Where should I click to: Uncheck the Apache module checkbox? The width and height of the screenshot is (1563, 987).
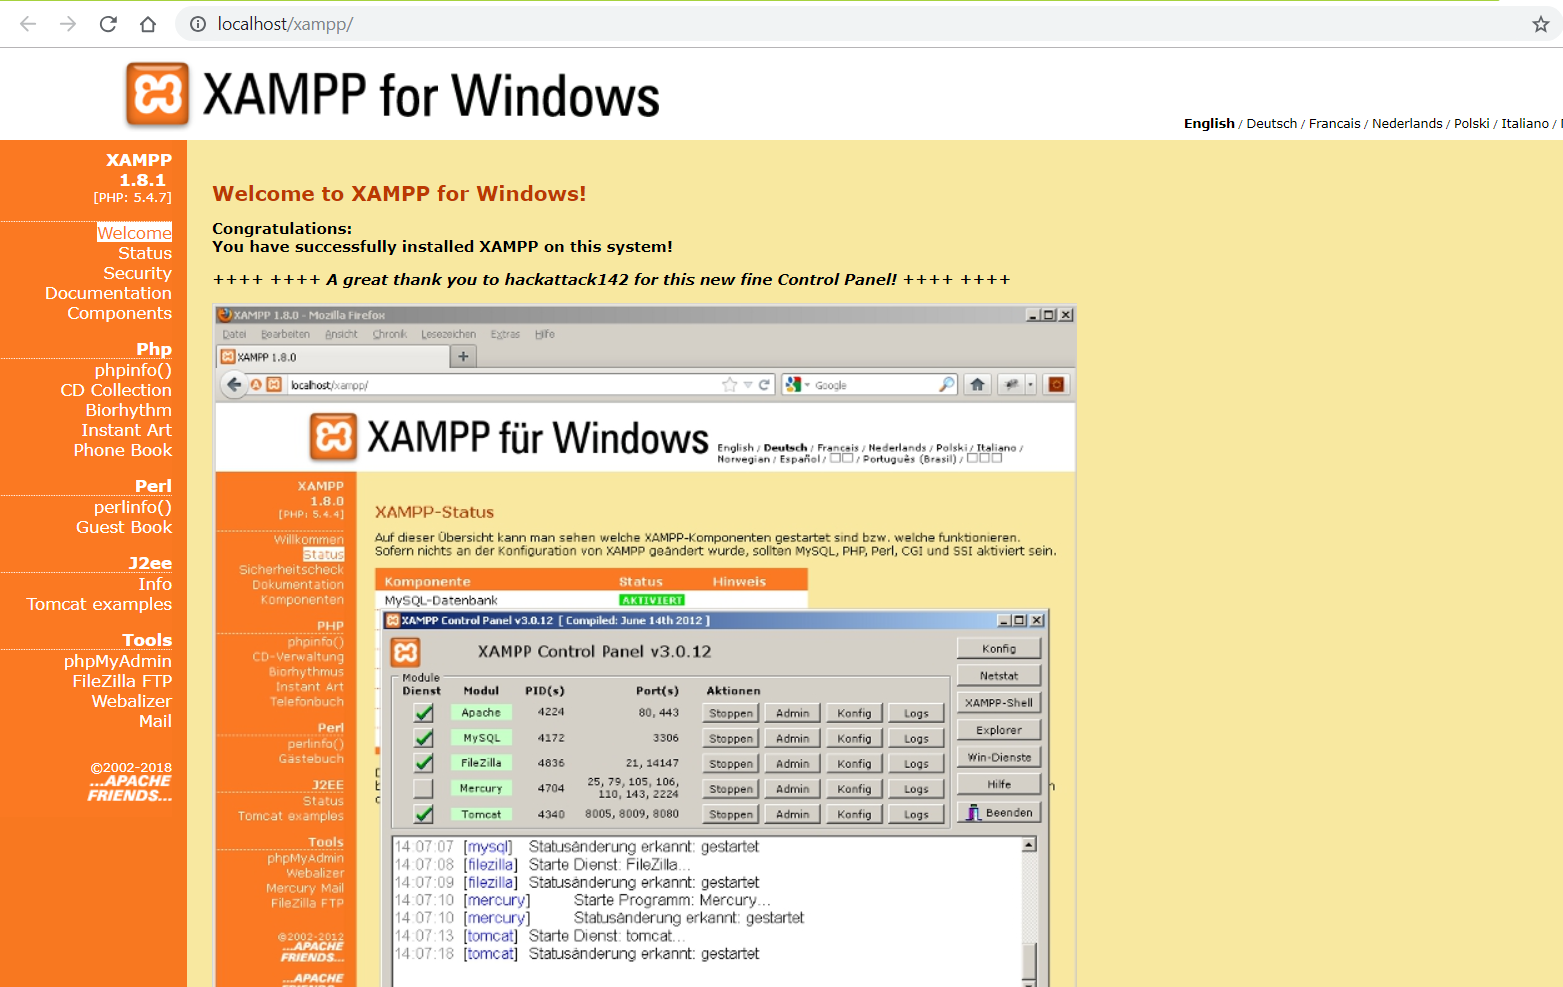422,712
